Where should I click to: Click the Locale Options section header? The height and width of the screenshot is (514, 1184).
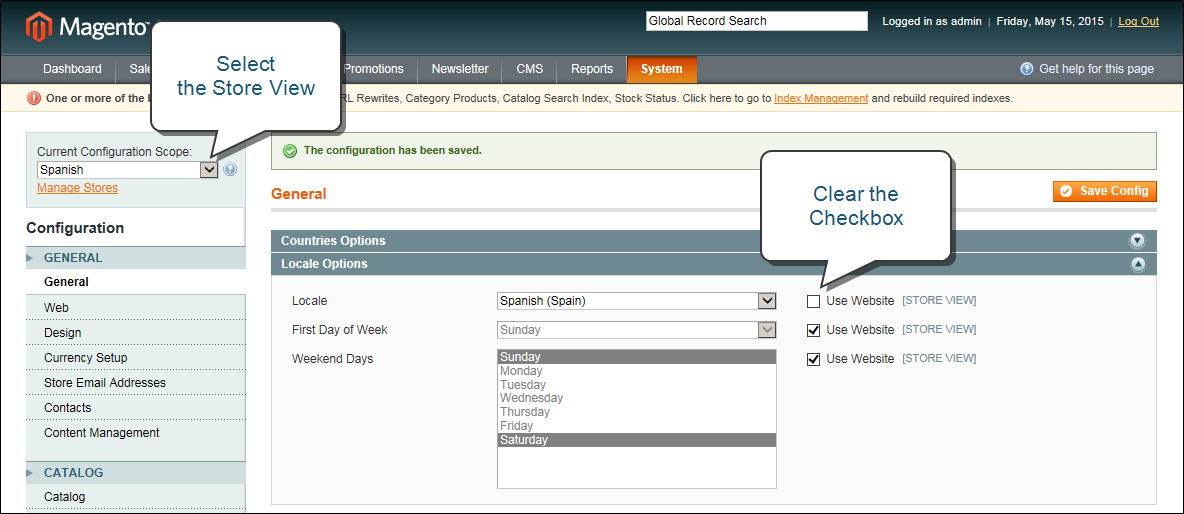click(714, 264)
